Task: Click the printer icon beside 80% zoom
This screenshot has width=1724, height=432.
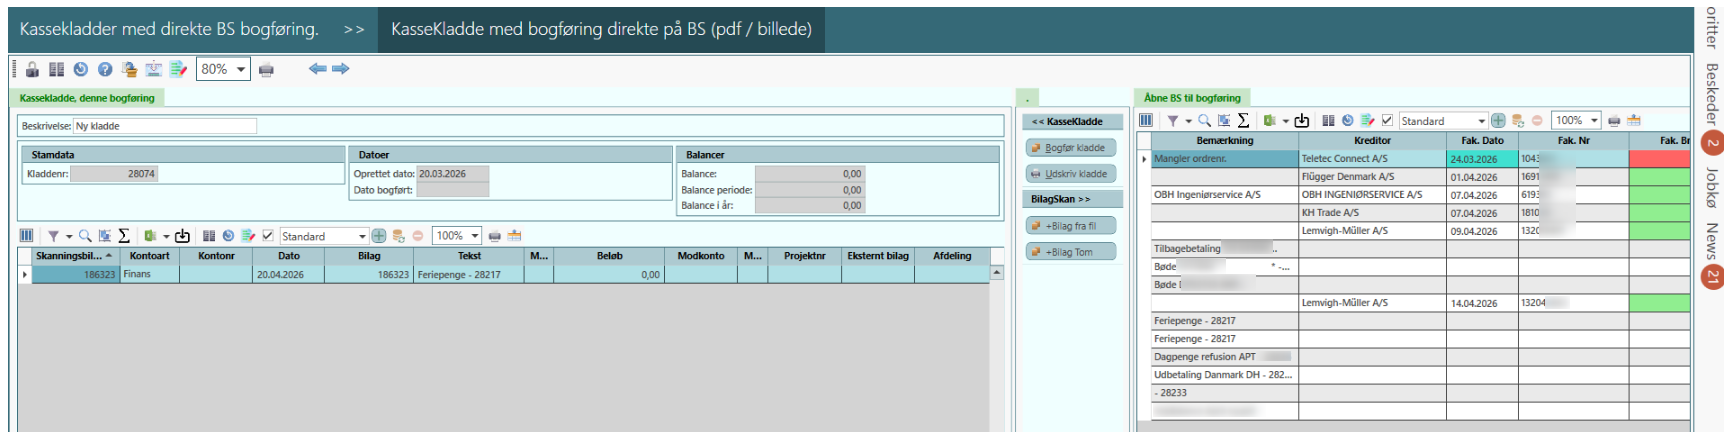Action: pos(266,69)
